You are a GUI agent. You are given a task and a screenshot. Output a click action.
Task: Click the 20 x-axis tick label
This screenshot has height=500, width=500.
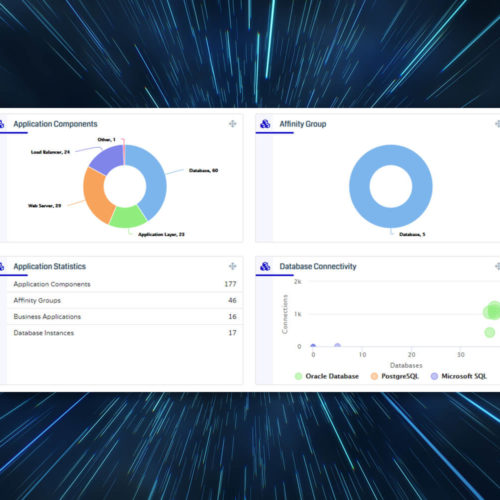[411, 355]
